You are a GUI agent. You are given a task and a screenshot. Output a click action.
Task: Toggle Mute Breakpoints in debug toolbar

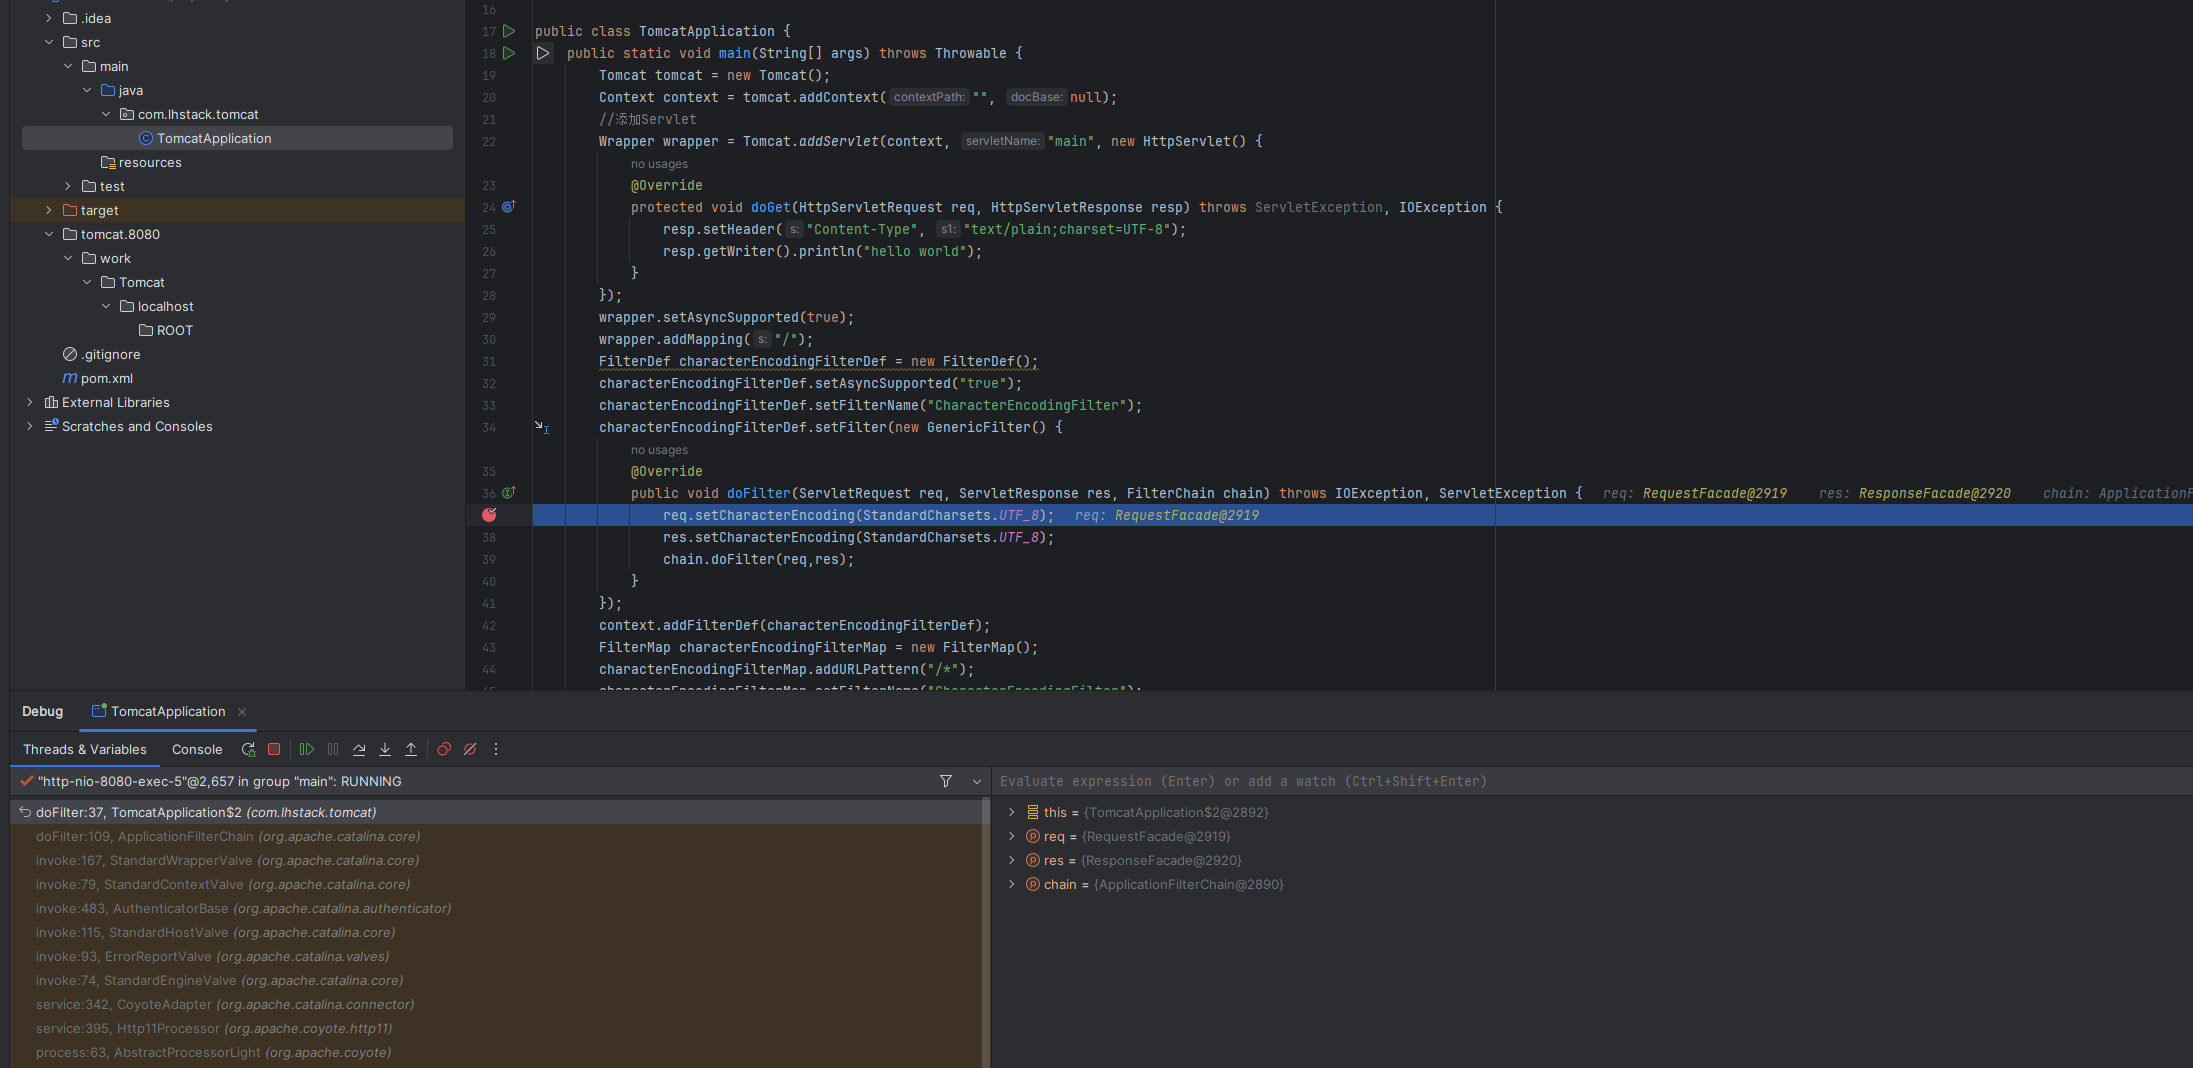coord(470,749)
